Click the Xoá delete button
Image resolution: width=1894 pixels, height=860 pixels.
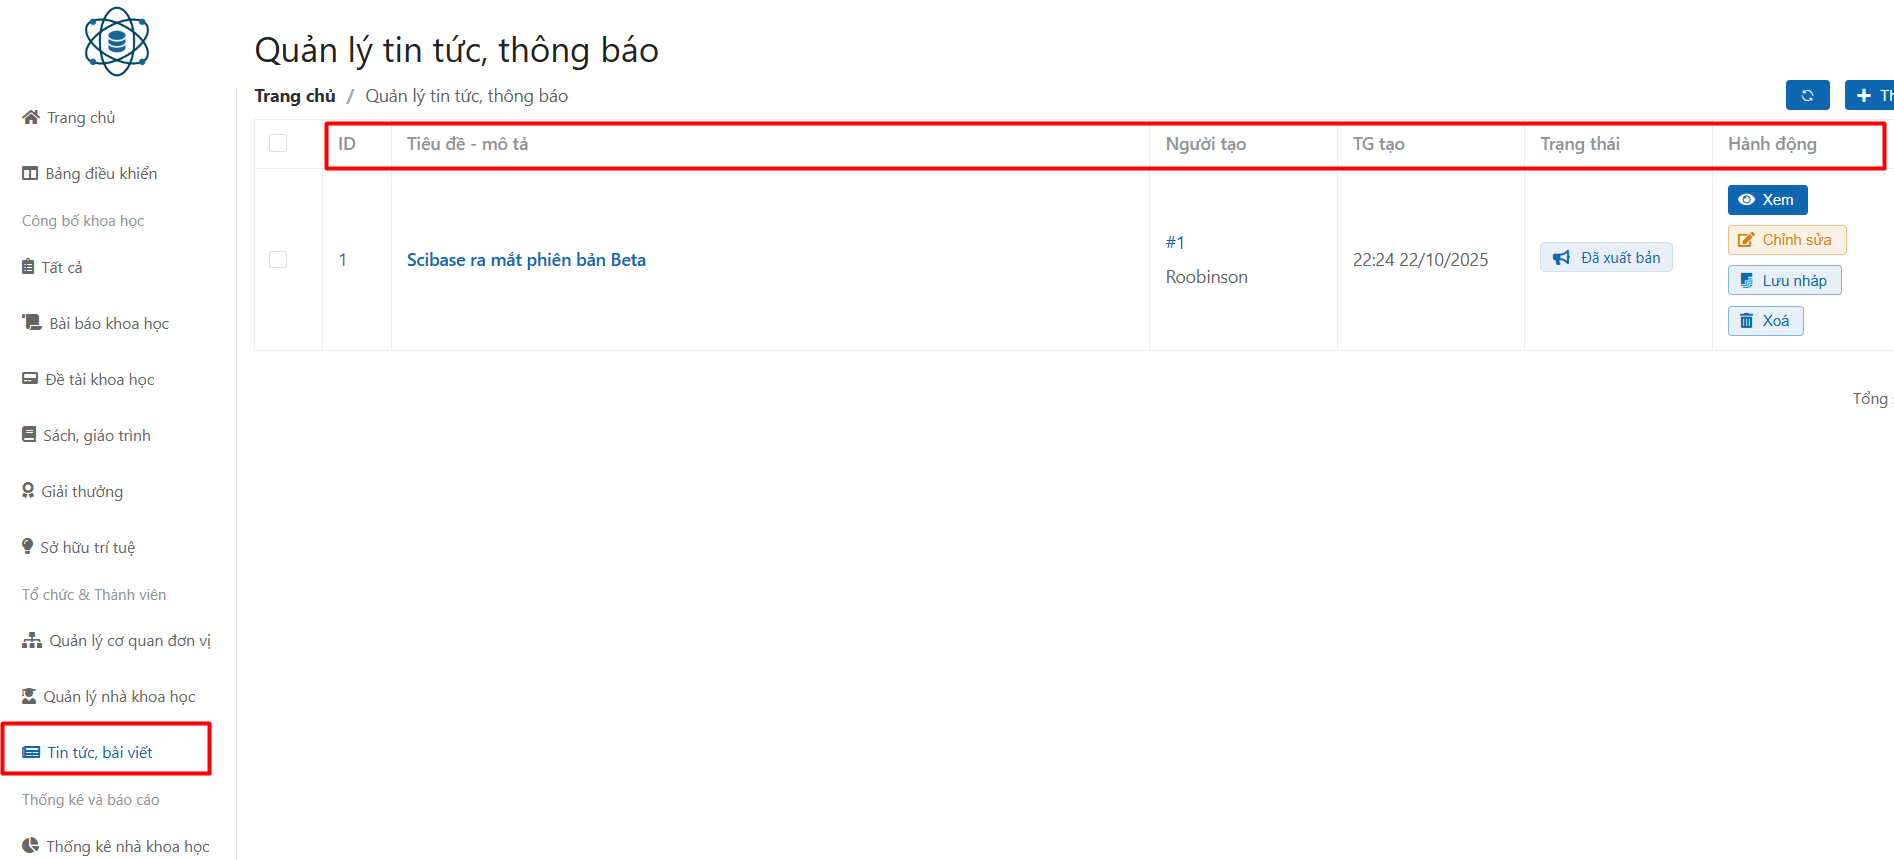[1765, 321]
